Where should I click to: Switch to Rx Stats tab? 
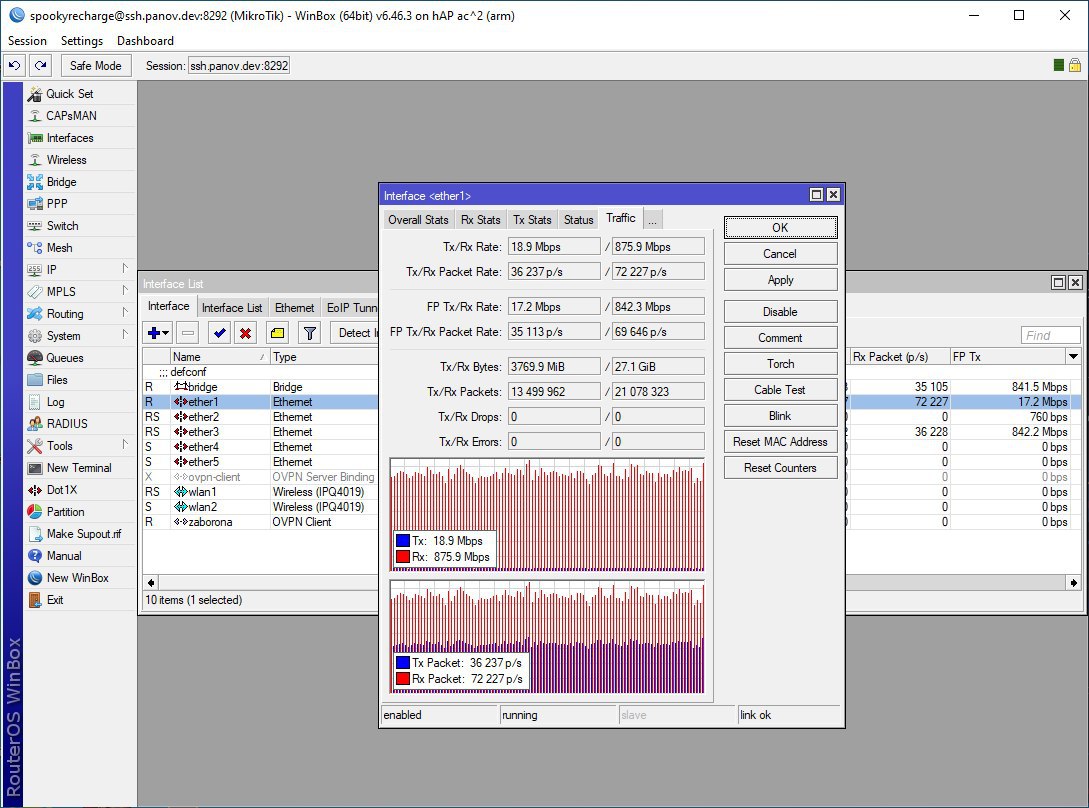[x=481, y=220]
